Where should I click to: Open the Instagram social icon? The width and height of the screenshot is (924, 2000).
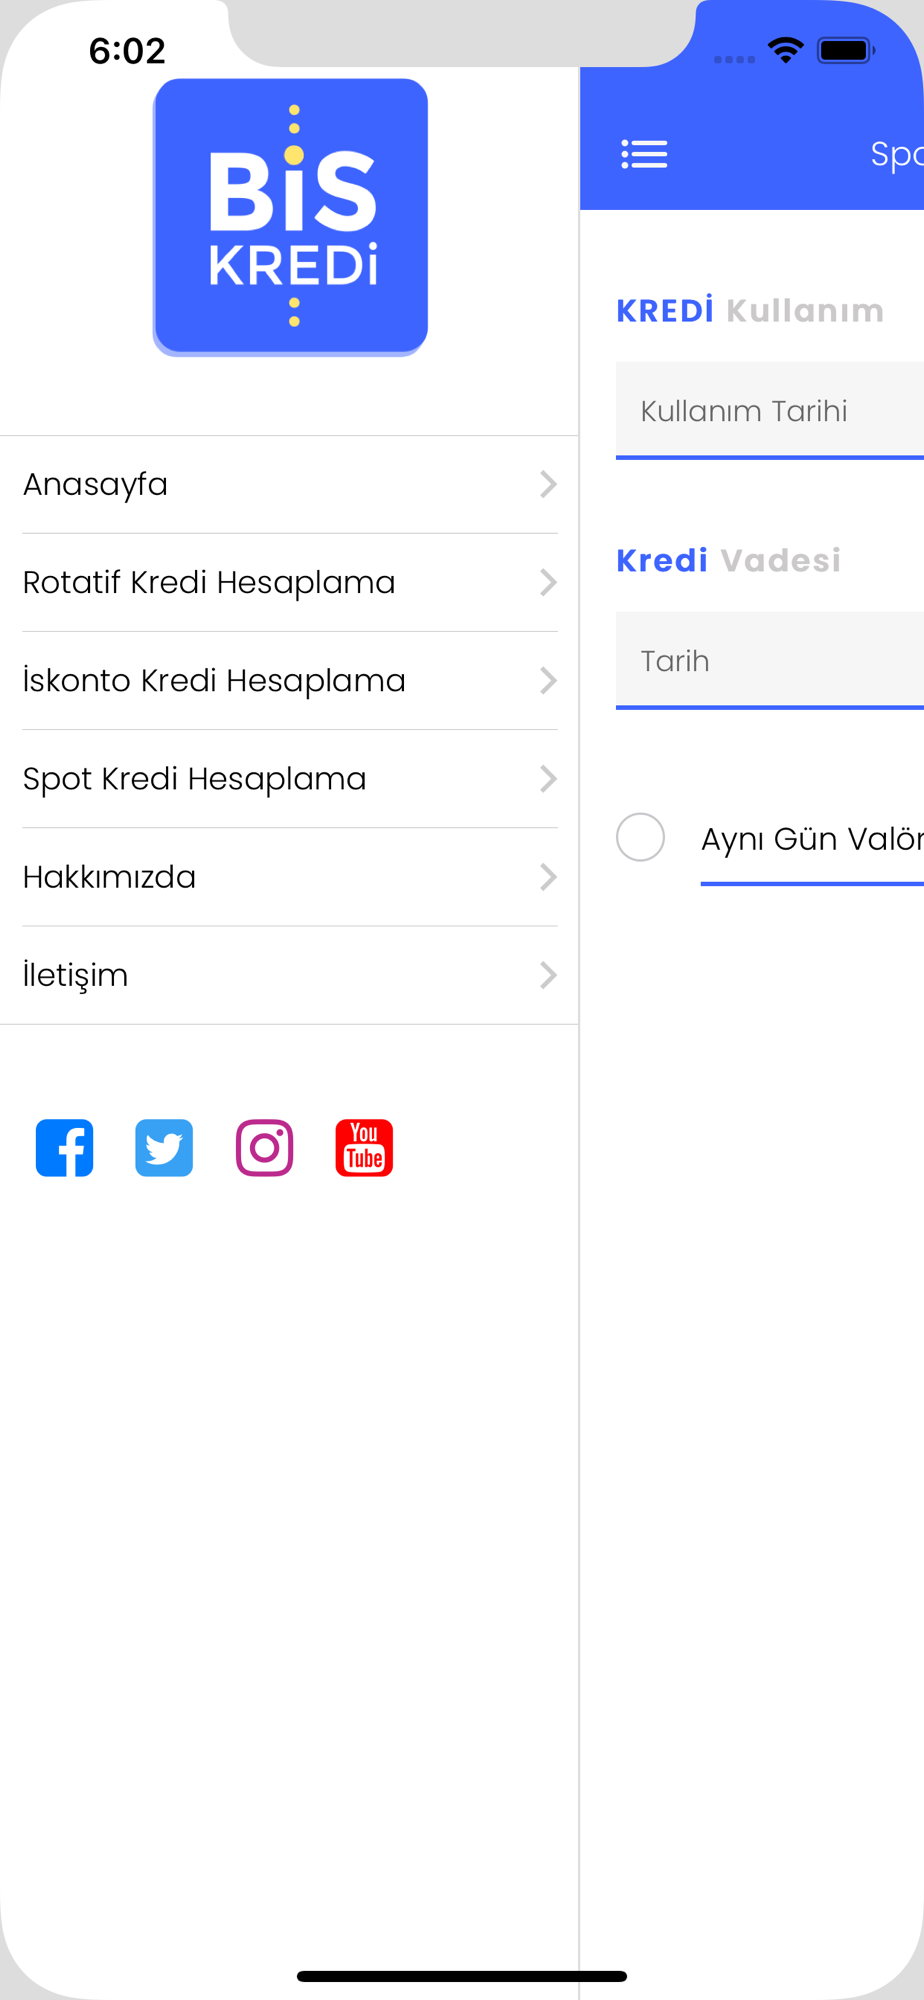tap(264, 1148)
